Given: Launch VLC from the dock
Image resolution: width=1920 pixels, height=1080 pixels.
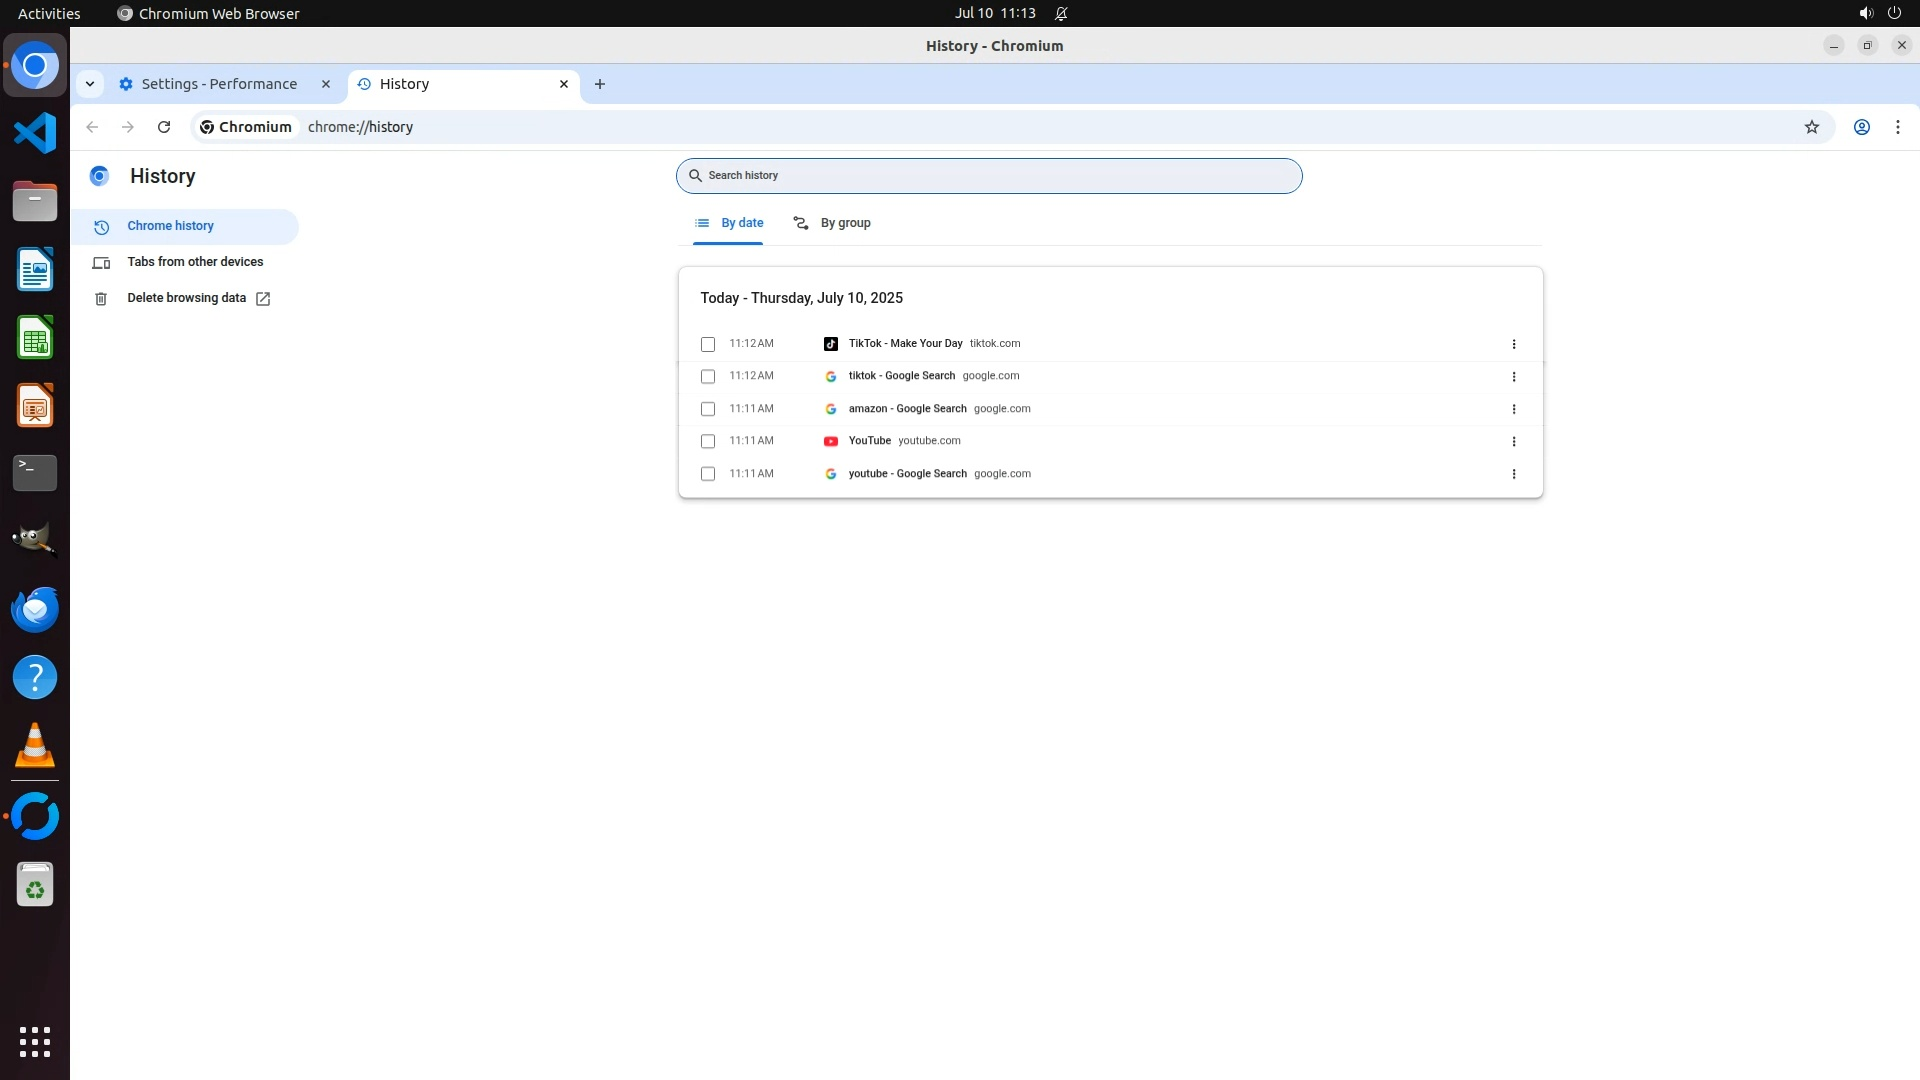Looking at the screenshot, I should pyautogui.click(x=35, y=745).
